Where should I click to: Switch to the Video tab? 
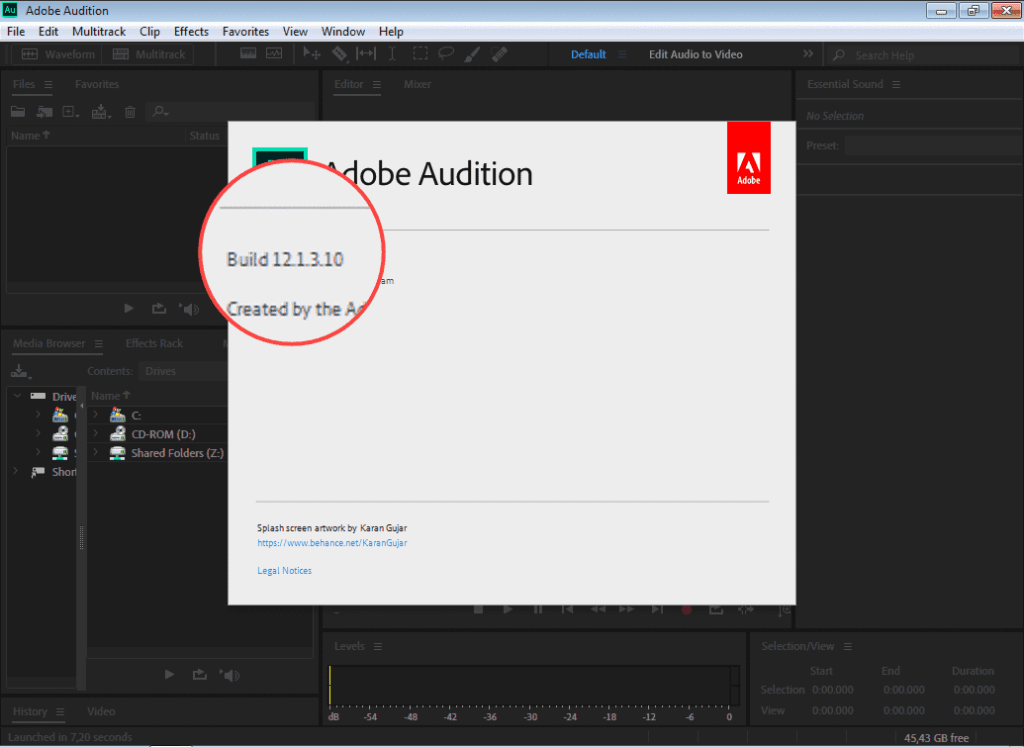[x=101, y=712]
